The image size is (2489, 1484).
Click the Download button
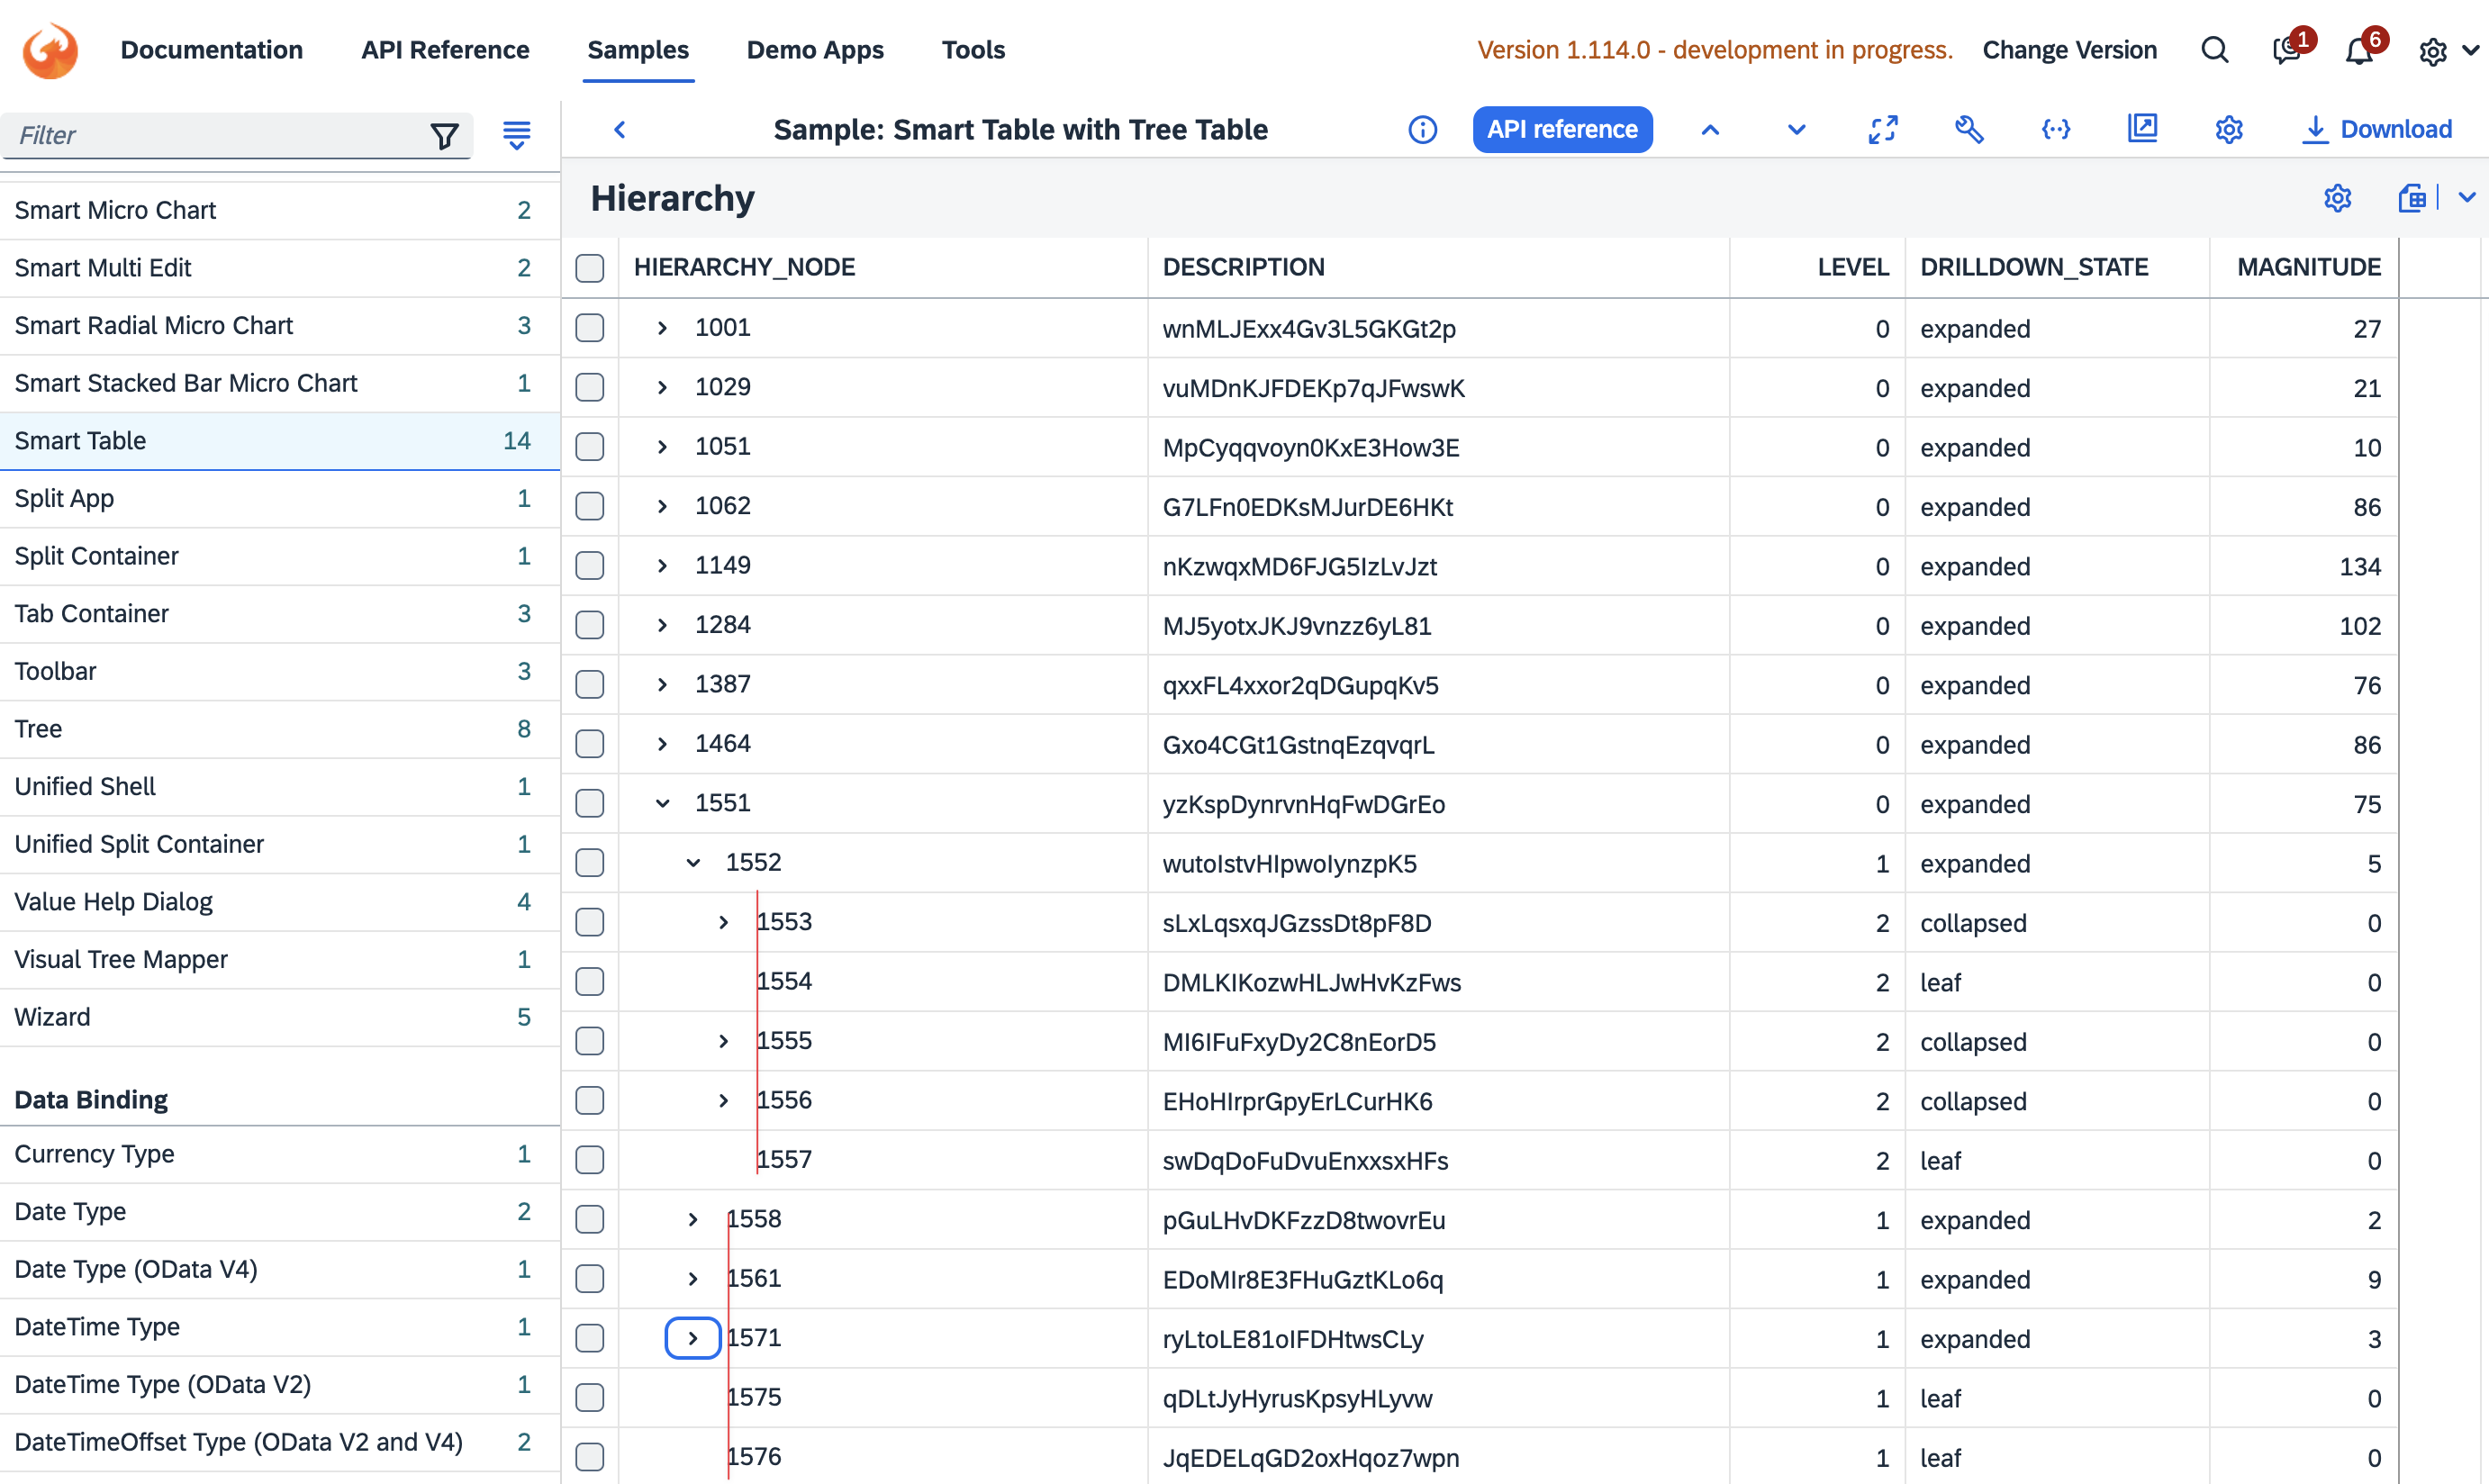pyautogui.click(x=2379, y=129)
